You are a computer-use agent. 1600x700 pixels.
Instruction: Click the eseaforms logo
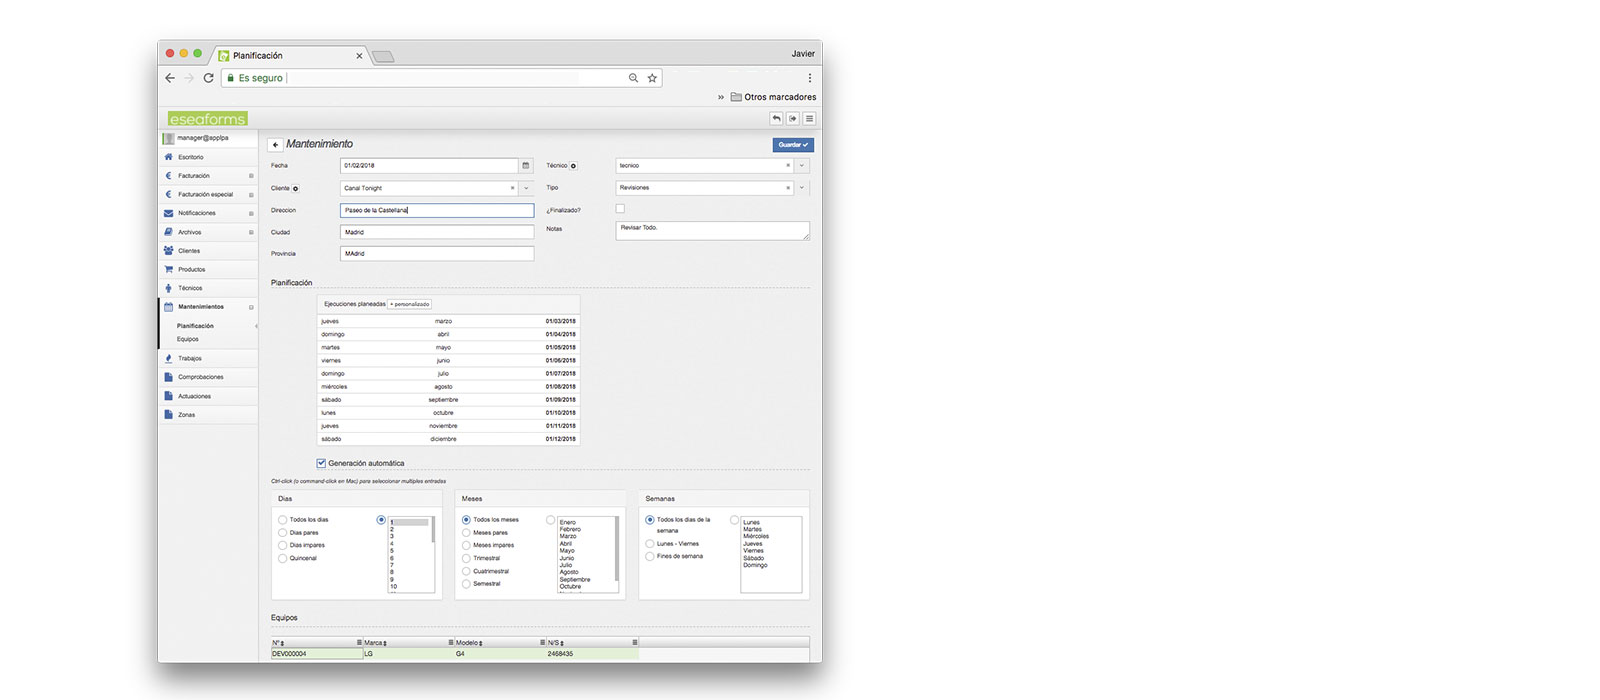(207, 119)
